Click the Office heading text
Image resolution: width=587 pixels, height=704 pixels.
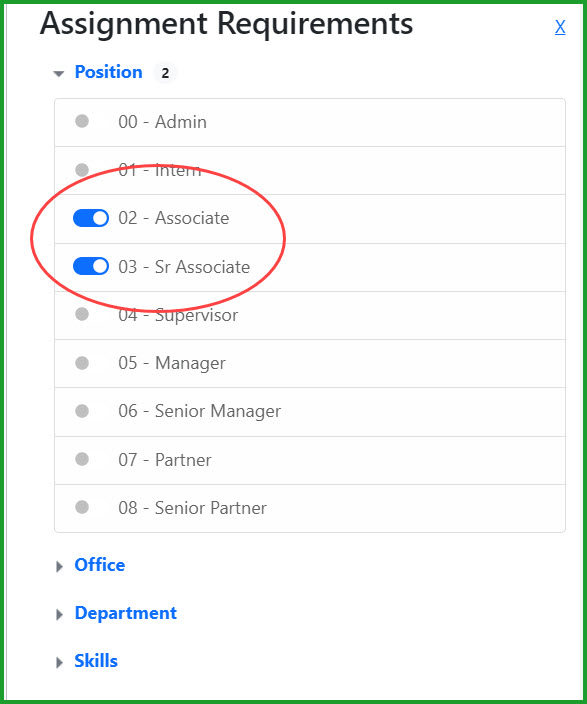[100, 565]
